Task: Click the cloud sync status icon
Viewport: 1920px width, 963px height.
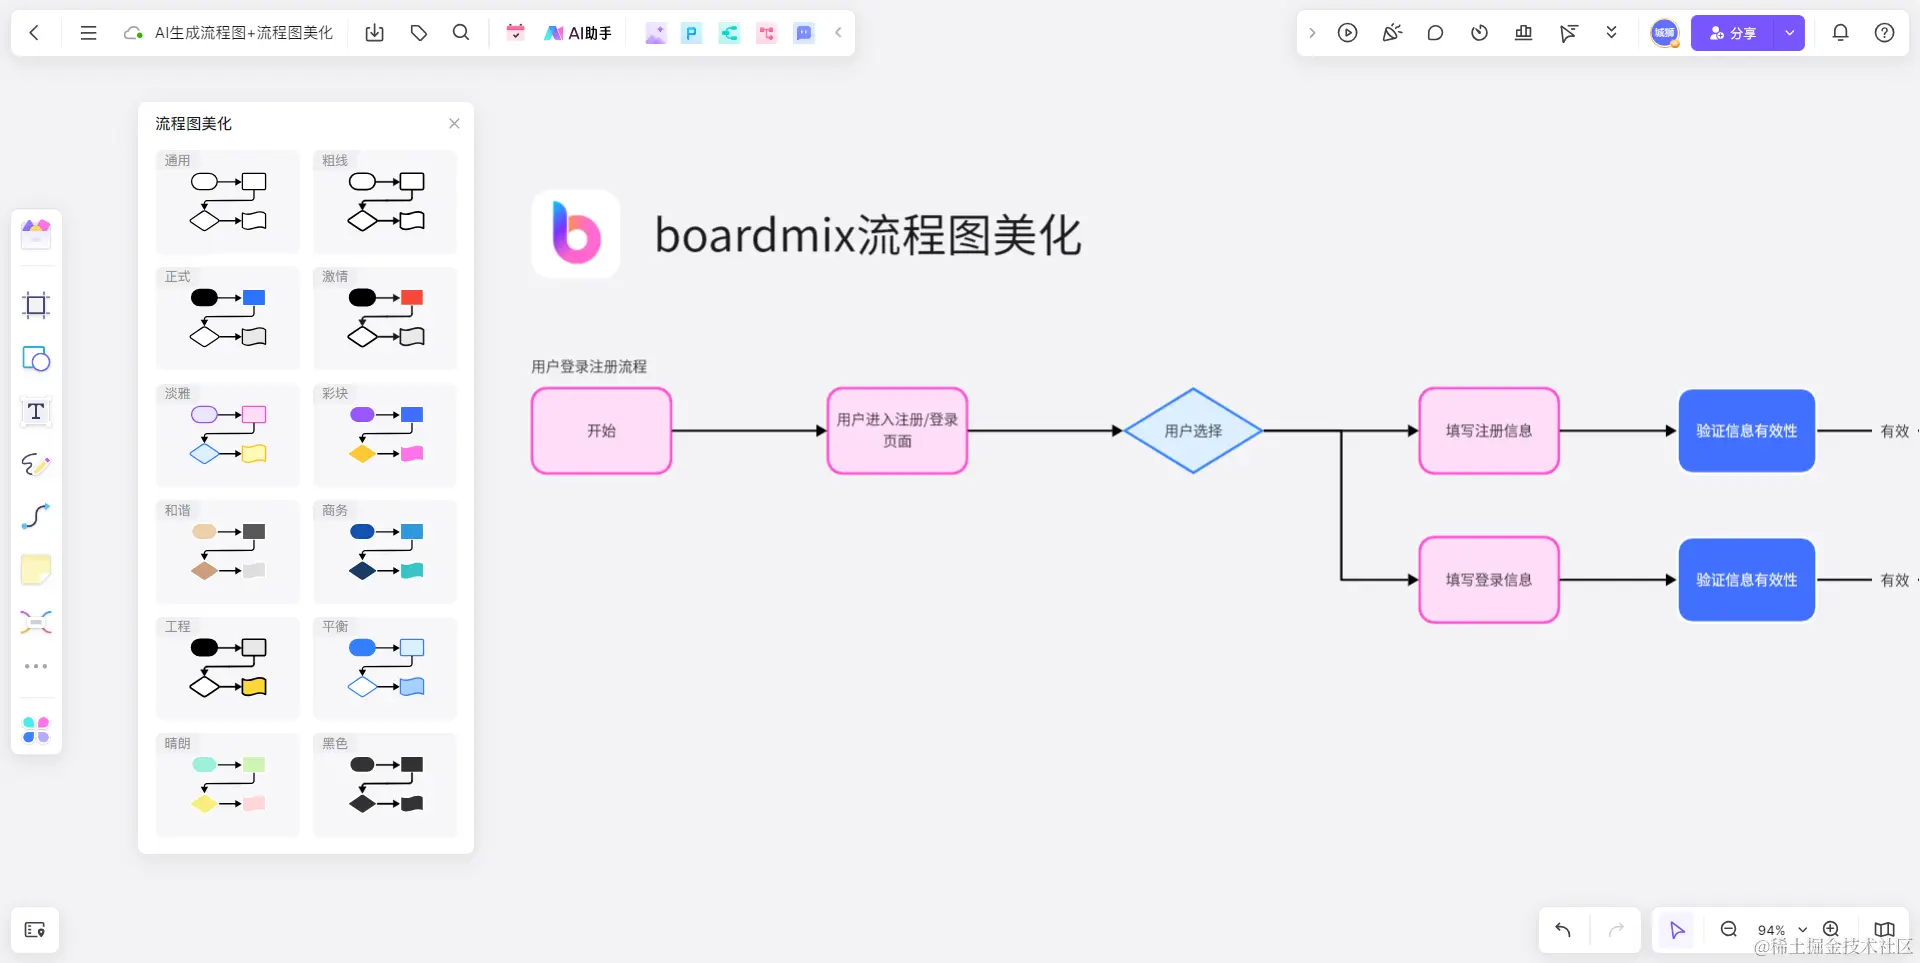Action: point(133,33)
